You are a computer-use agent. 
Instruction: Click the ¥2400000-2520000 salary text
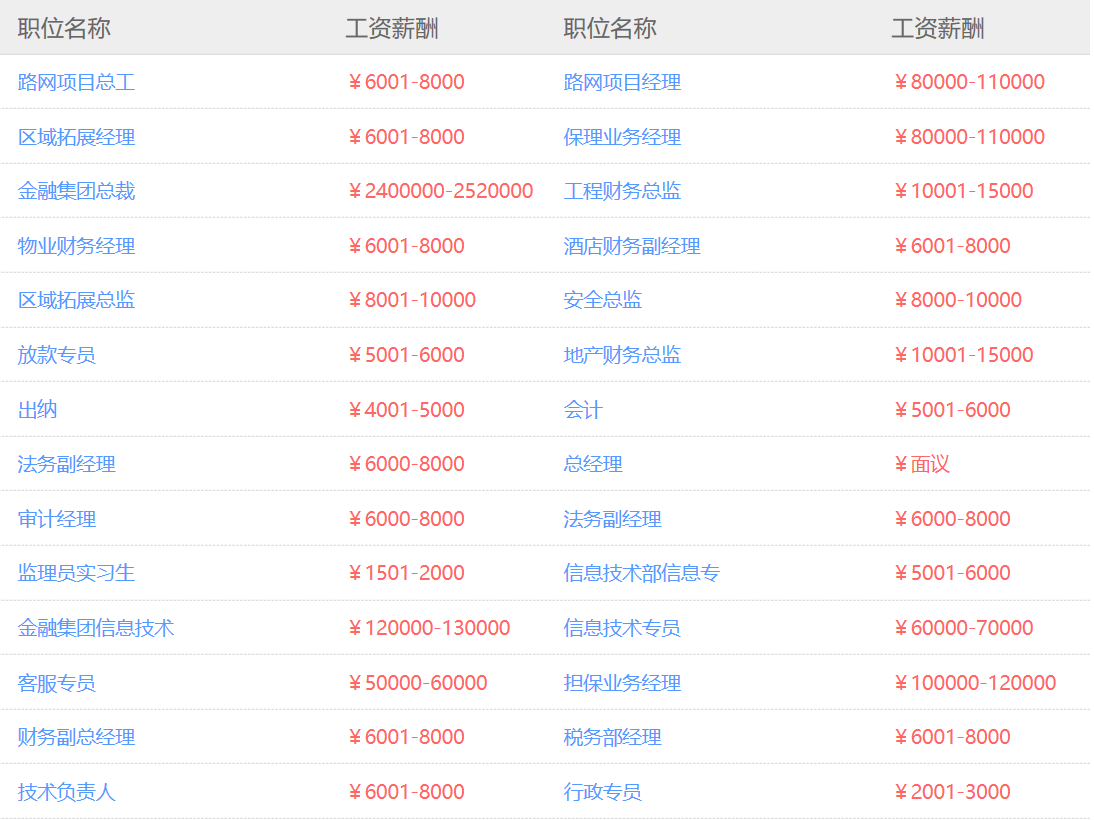coord(440,191)
